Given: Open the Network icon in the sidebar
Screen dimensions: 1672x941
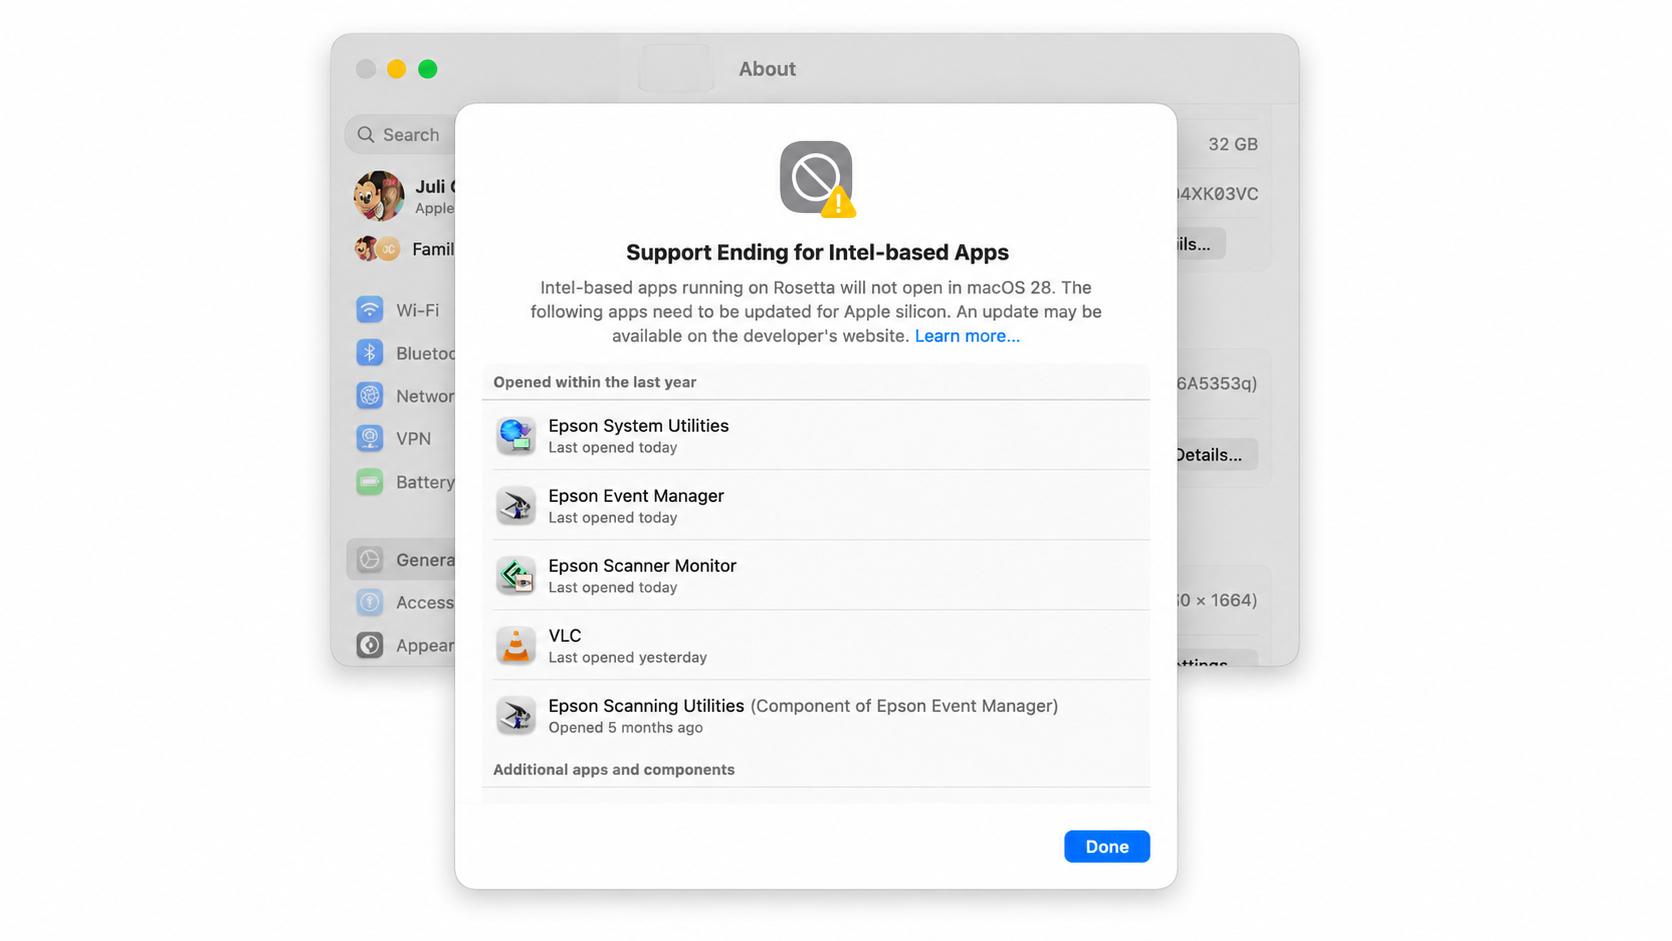Looking at the screenshot, I should pyautogui.click(x=370, y=396).
